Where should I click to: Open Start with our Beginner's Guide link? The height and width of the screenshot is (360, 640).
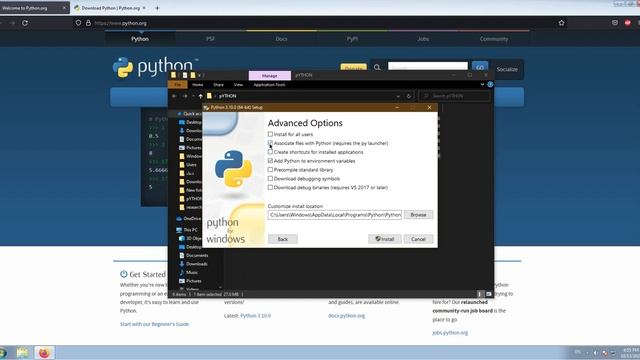(x=154, y=324)
